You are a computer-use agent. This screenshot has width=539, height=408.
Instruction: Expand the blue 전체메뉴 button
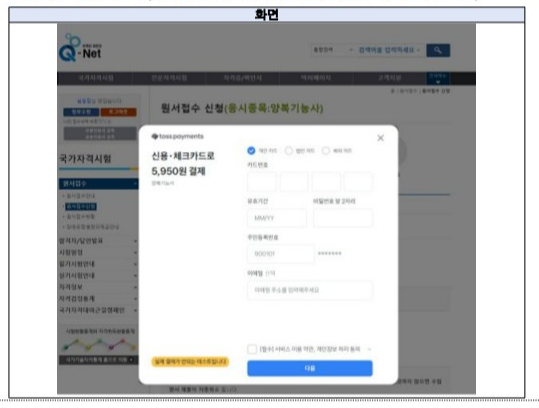pyautogui.click(x=438, y=78)
